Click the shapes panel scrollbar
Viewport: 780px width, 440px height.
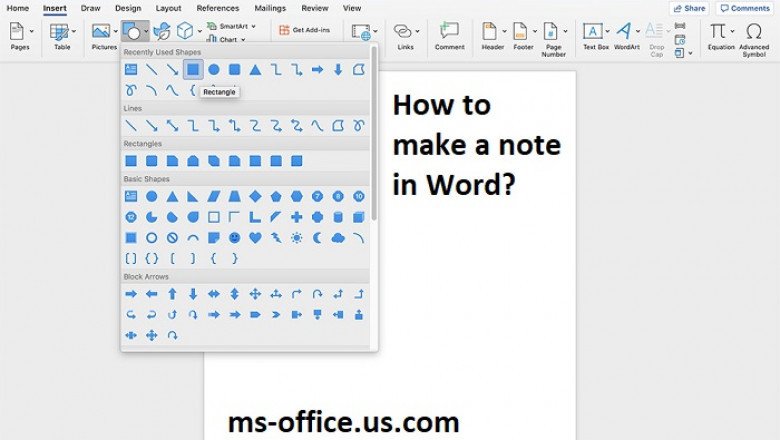point(374,134)
